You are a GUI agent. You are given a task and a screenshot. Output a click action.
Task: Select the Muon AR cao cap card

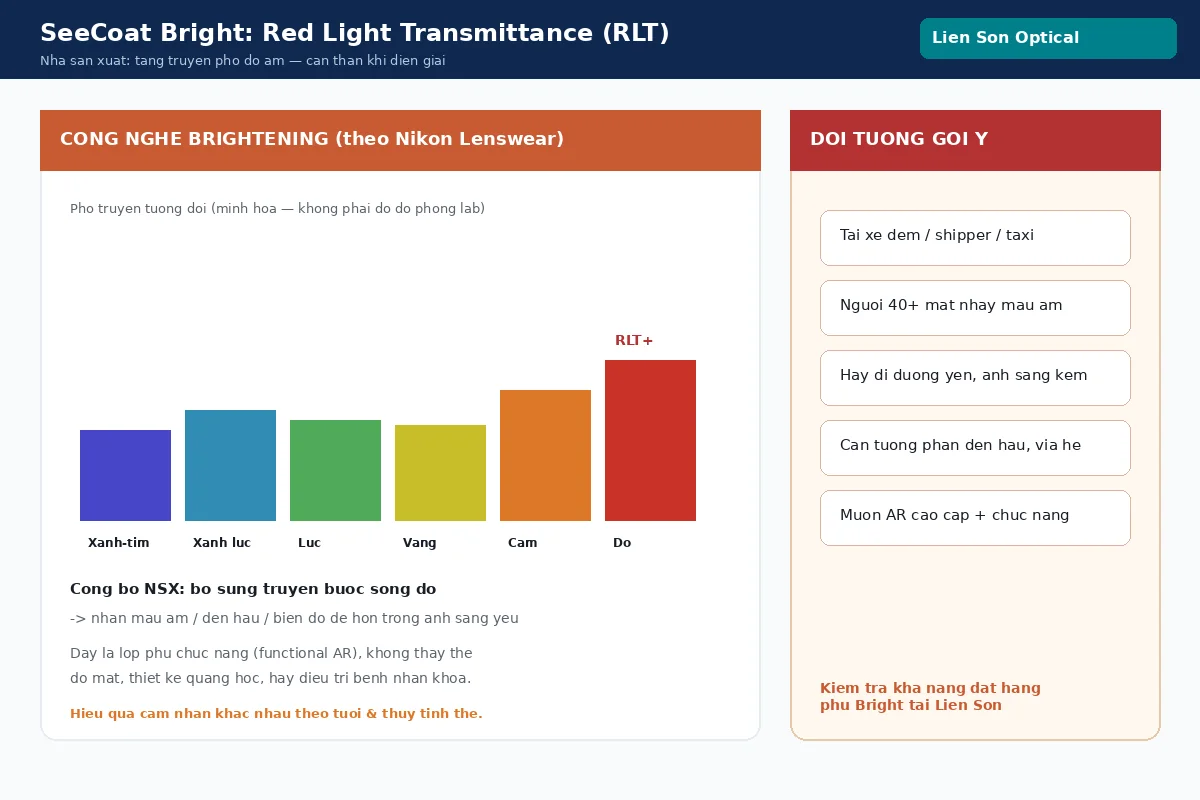point(975,518)
